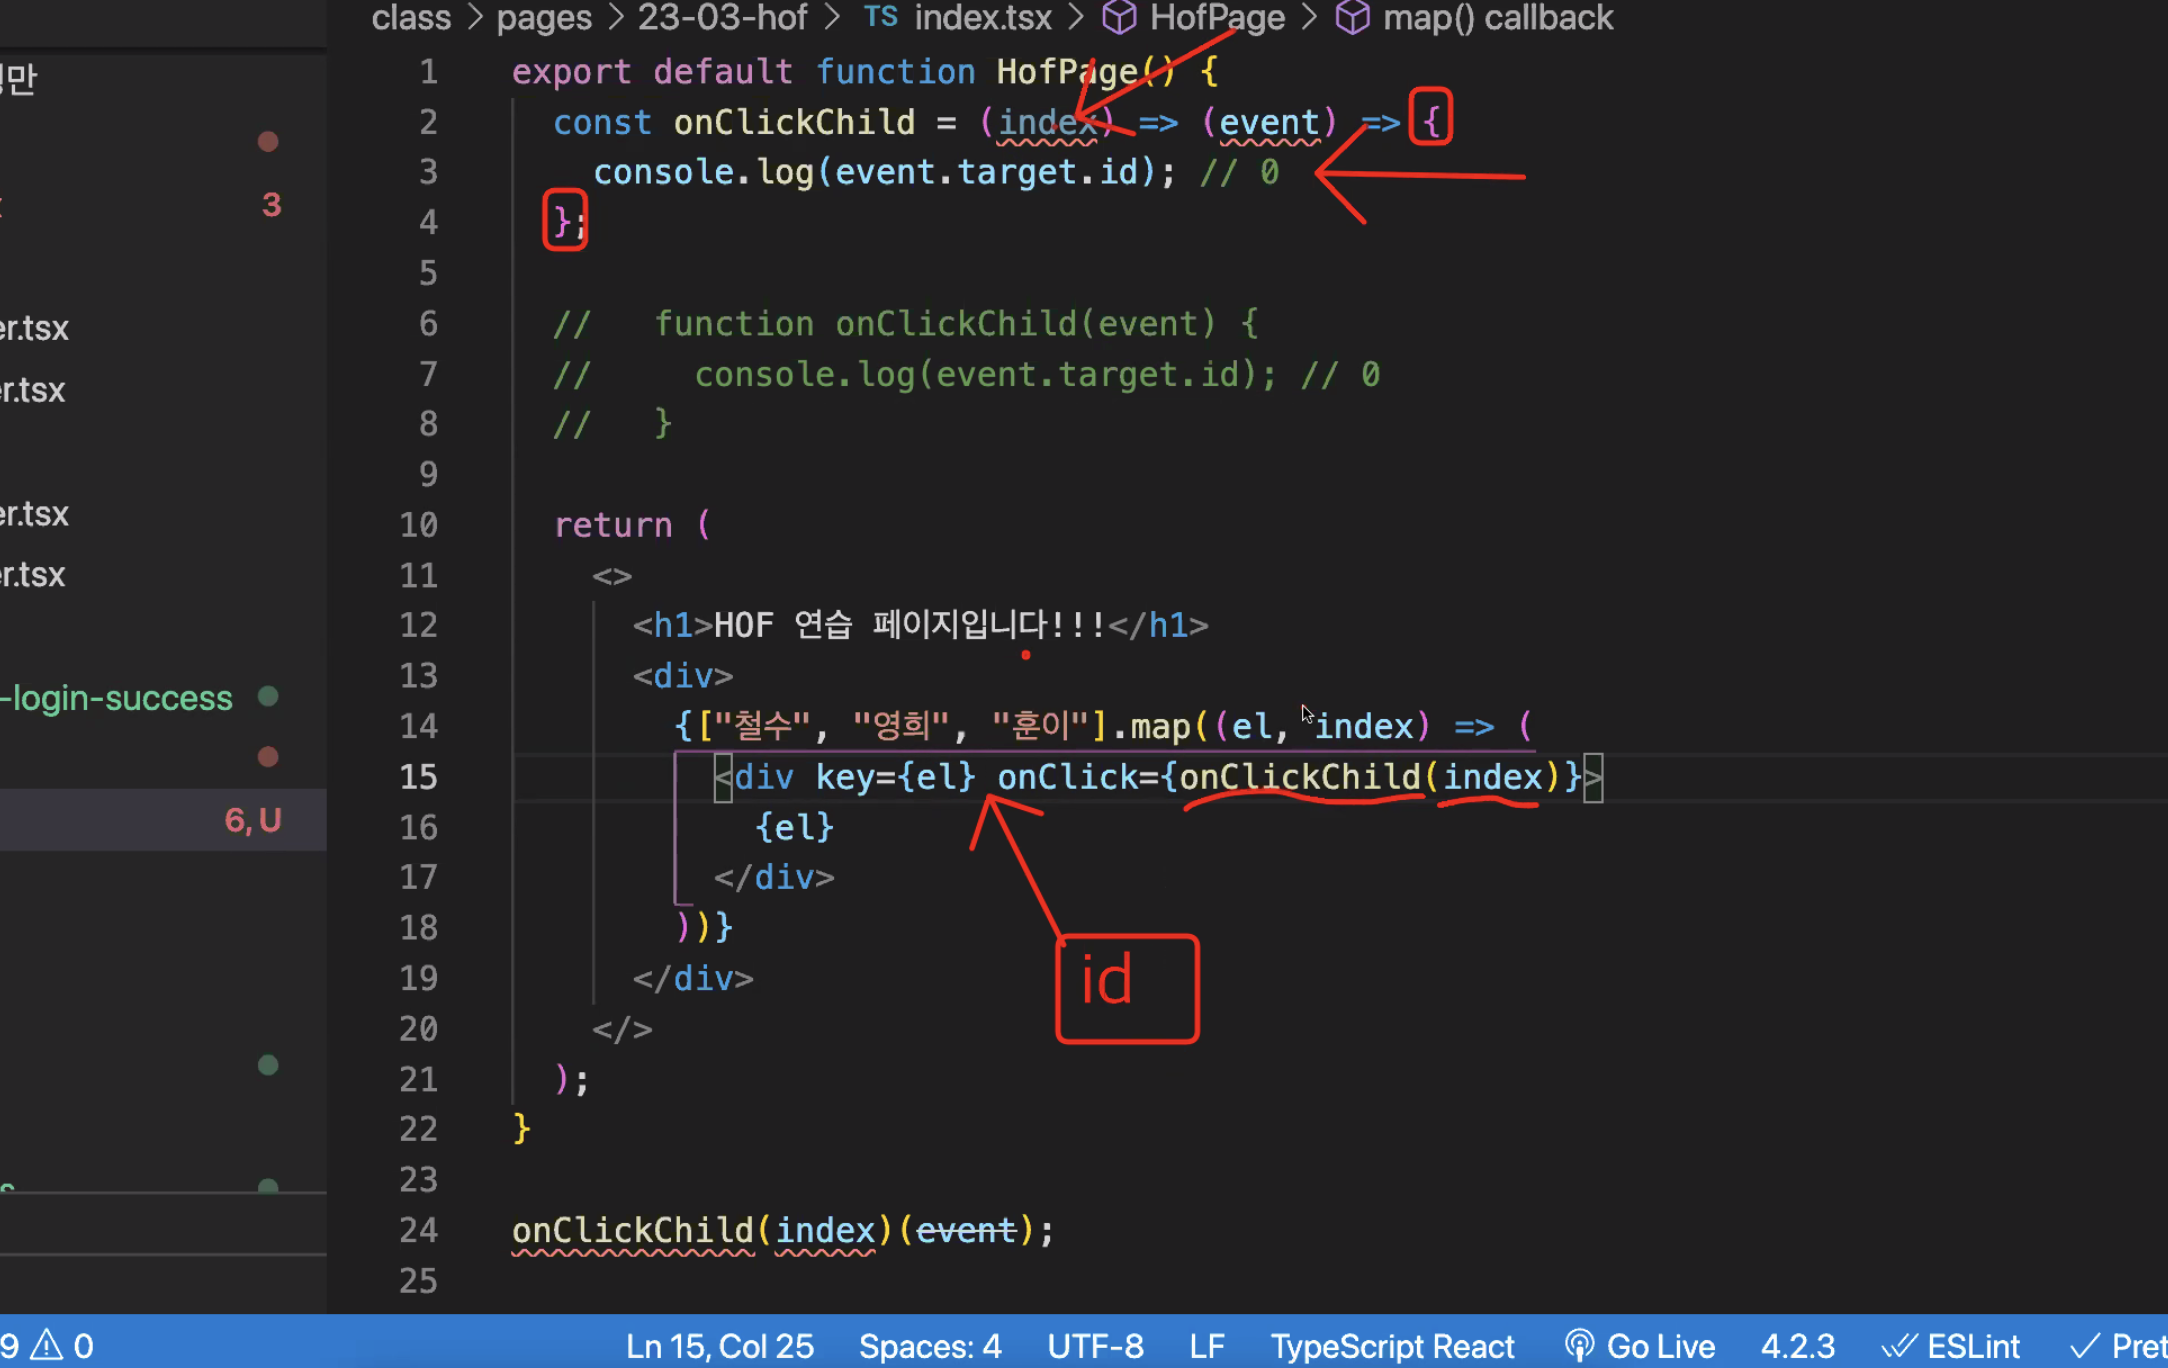The height and width of the screenshot is (1368, 2168).
Task: Click the green dot beside login-success folder
Action: (x=268, y=696)
